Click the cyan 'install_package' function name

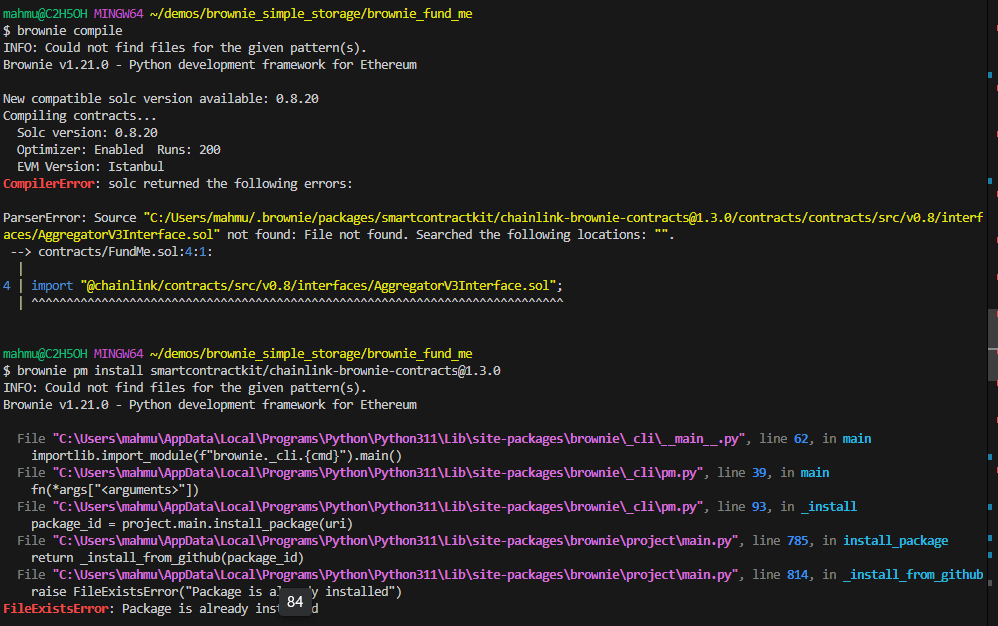pyautogui.click(x=896, y=541)
